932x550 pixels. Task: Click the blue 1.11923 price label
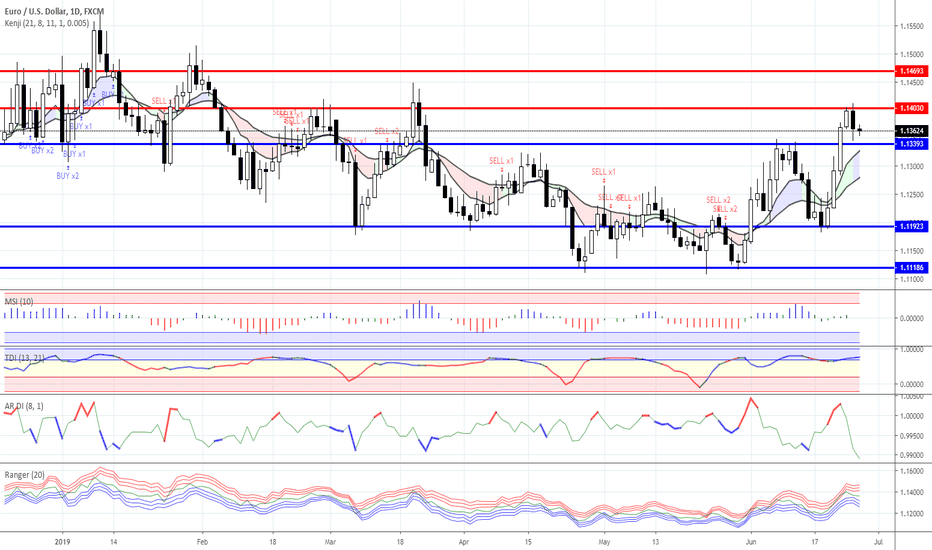(912, 227)
